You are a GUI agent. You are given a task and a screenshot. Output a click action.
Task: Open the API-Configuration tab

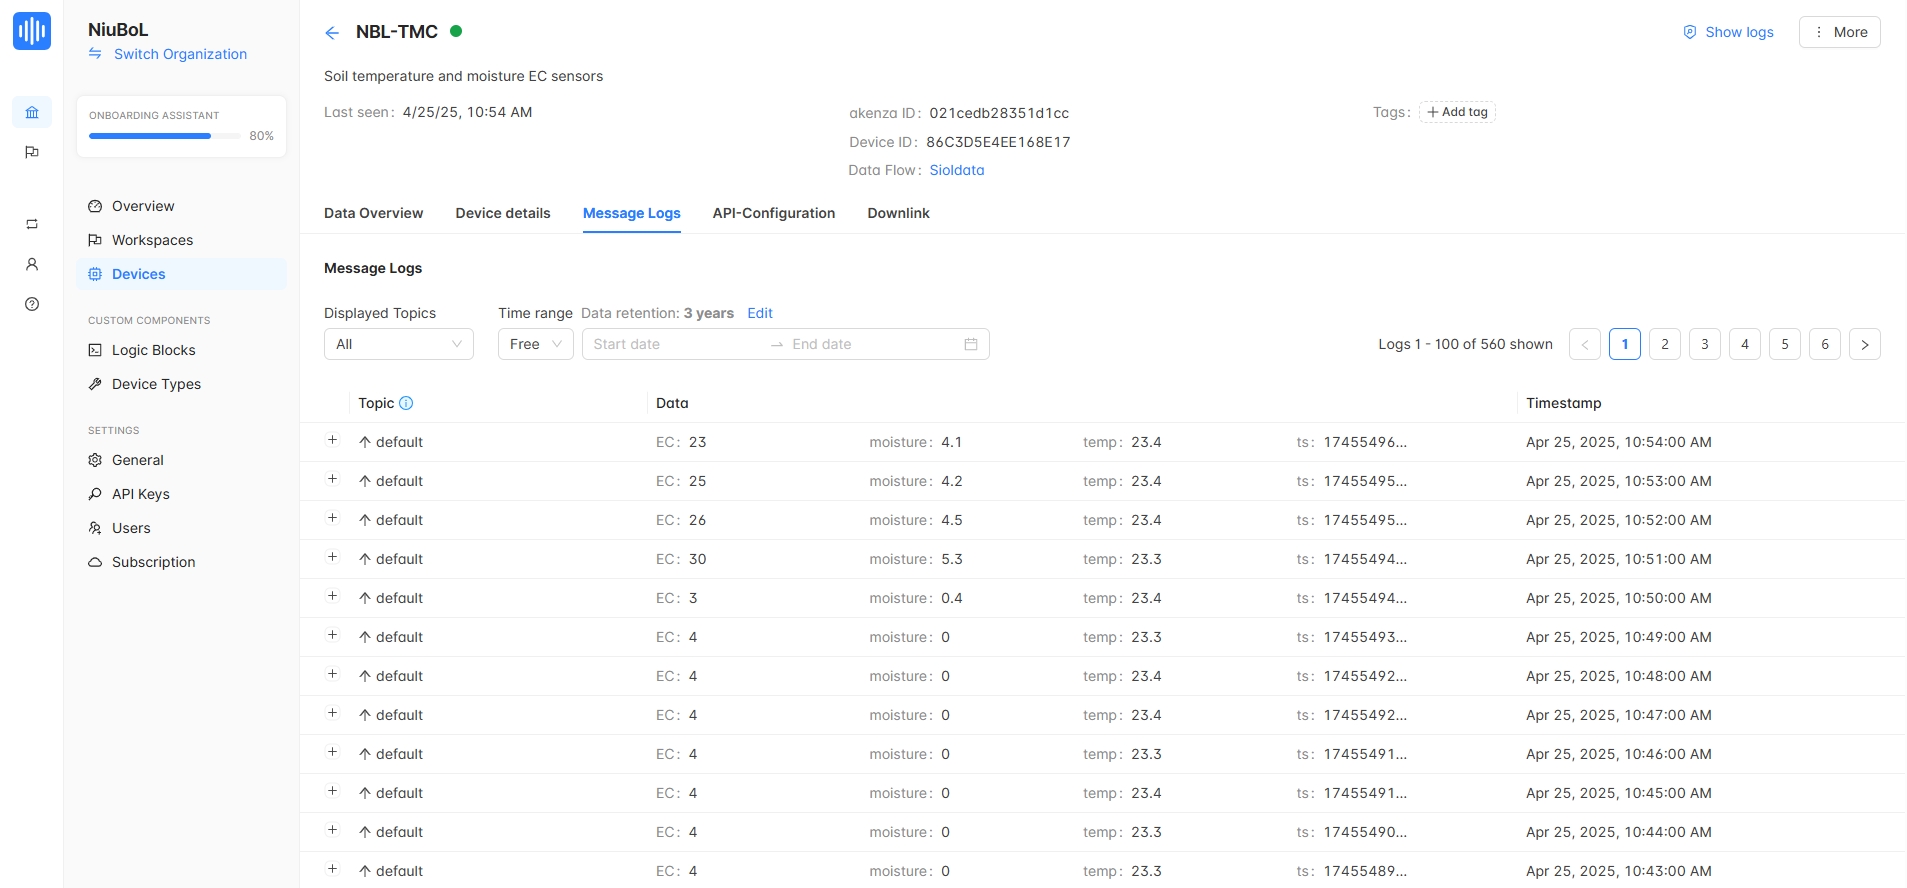pos(773,213)
